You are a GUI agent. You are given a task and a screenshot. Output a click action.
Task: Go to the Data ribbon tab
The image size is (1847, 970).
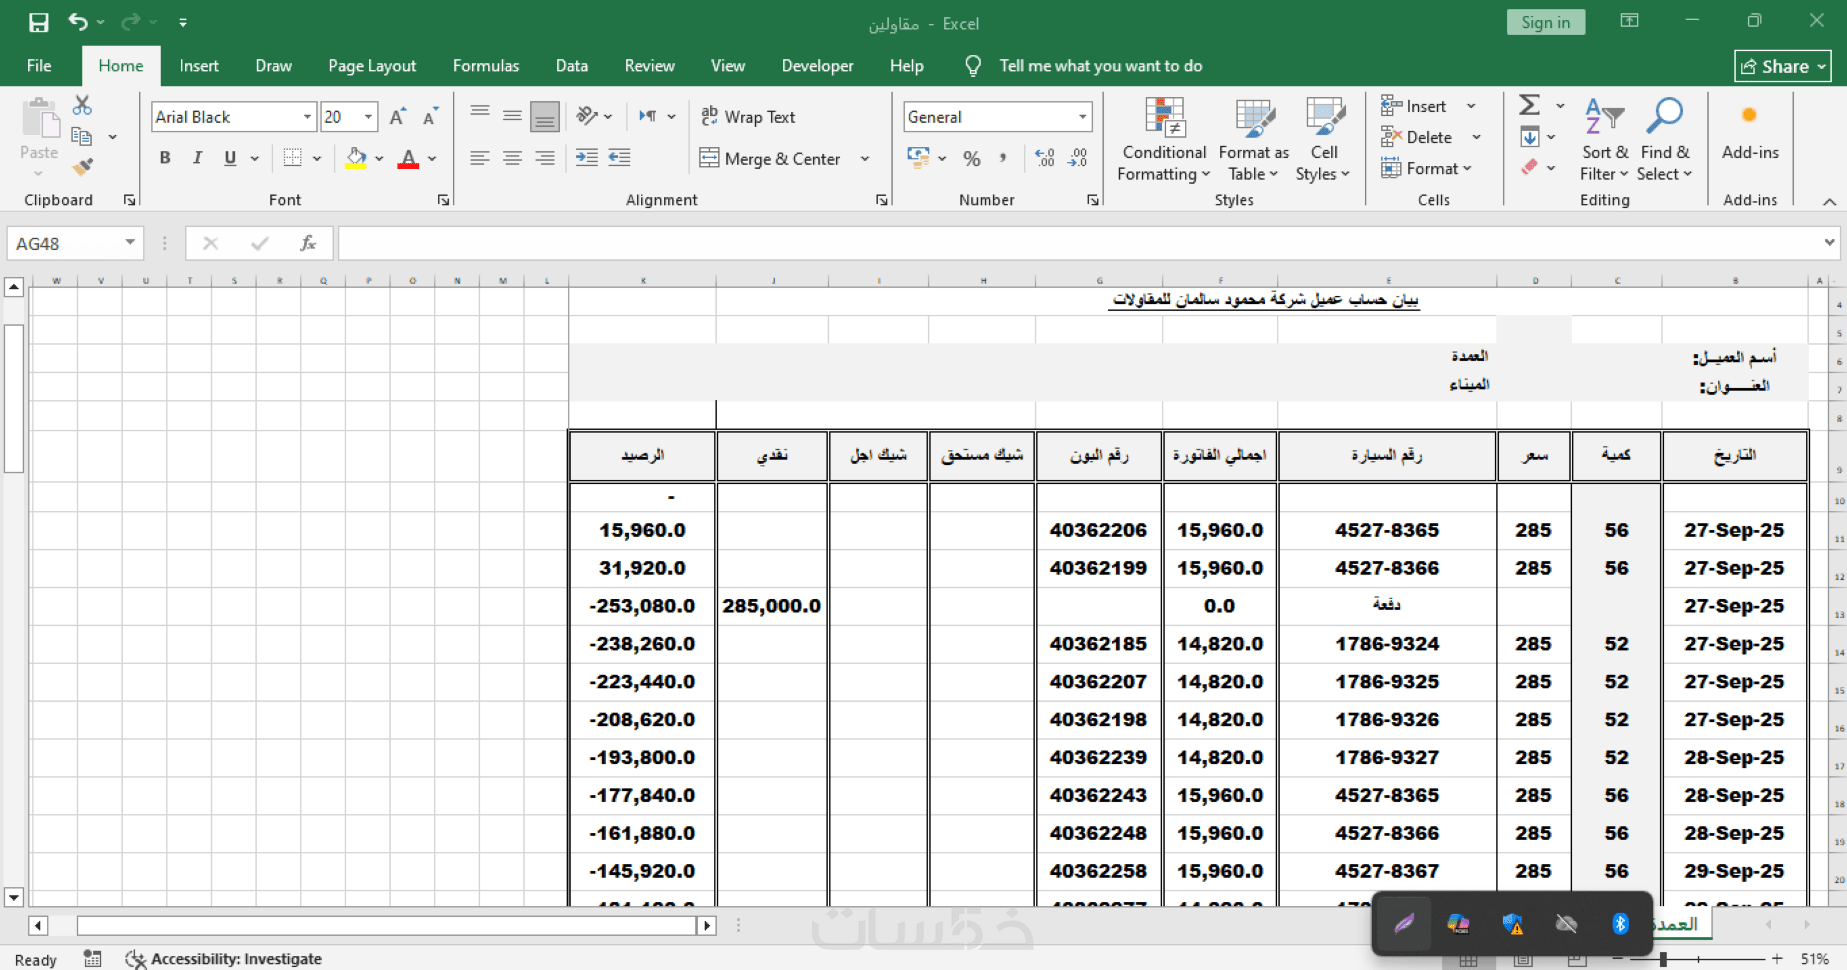(x=572, y=65)
